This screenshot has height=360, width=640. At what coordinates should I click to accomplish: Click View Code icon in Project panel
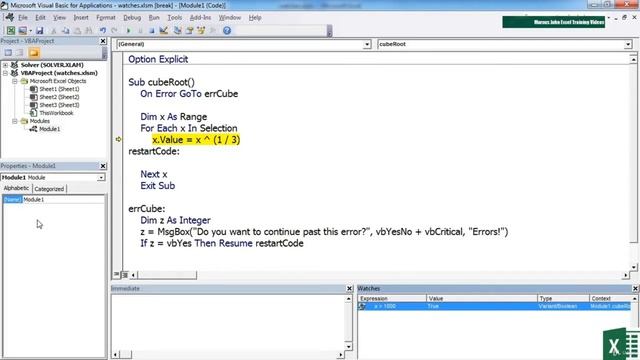(8, 53)
